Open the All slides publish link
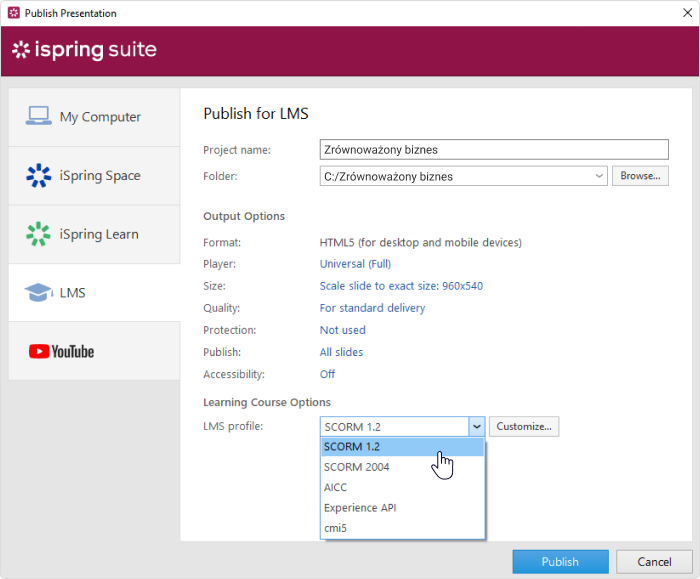 (x=341, y=352)
